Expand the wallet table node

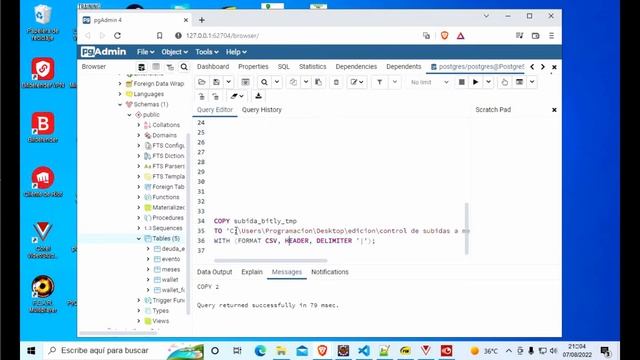click(x=148, y=280)
